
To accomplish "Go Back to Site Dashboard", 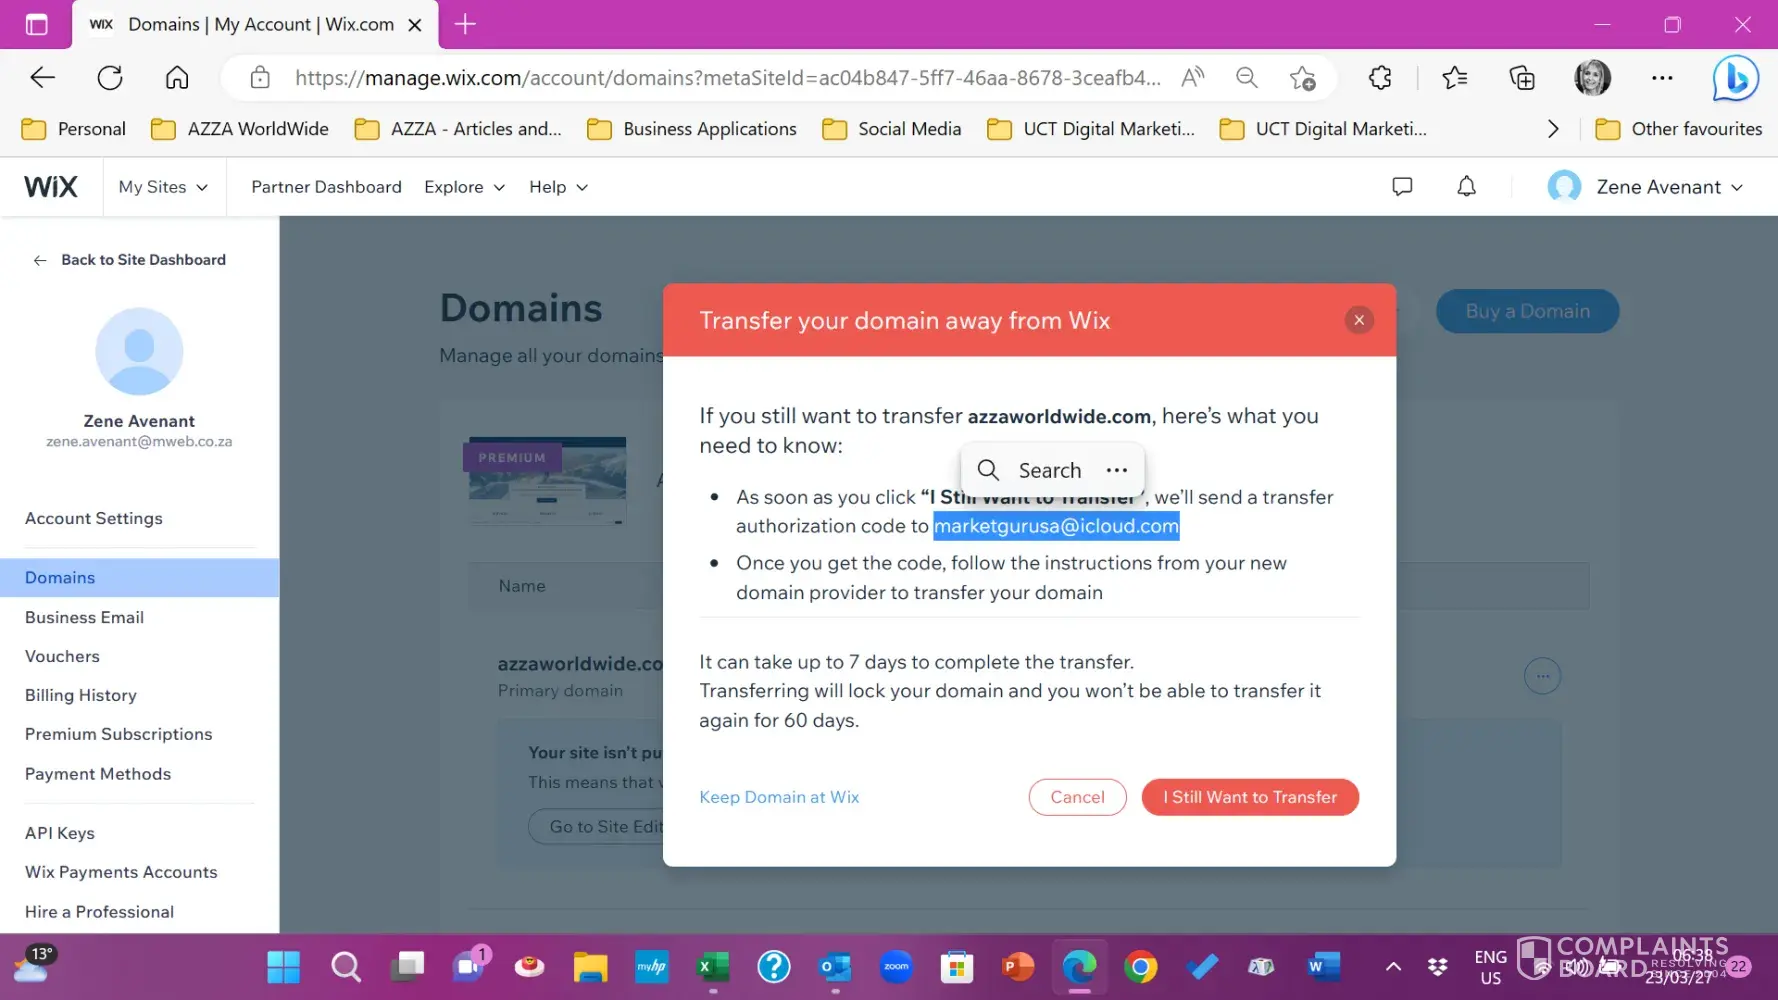I will coord(130,260).
